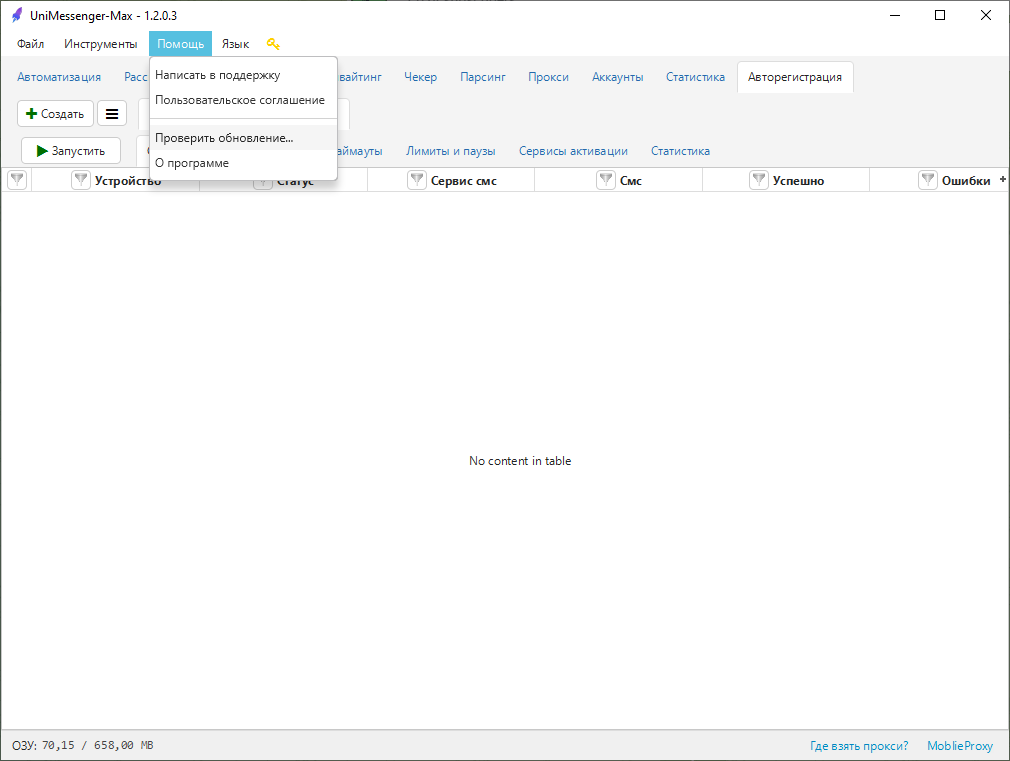Click the filter icon of Устройство column
Viewport: 1010px width, 761px height.
pyautogui.click(x=81, y=180)
